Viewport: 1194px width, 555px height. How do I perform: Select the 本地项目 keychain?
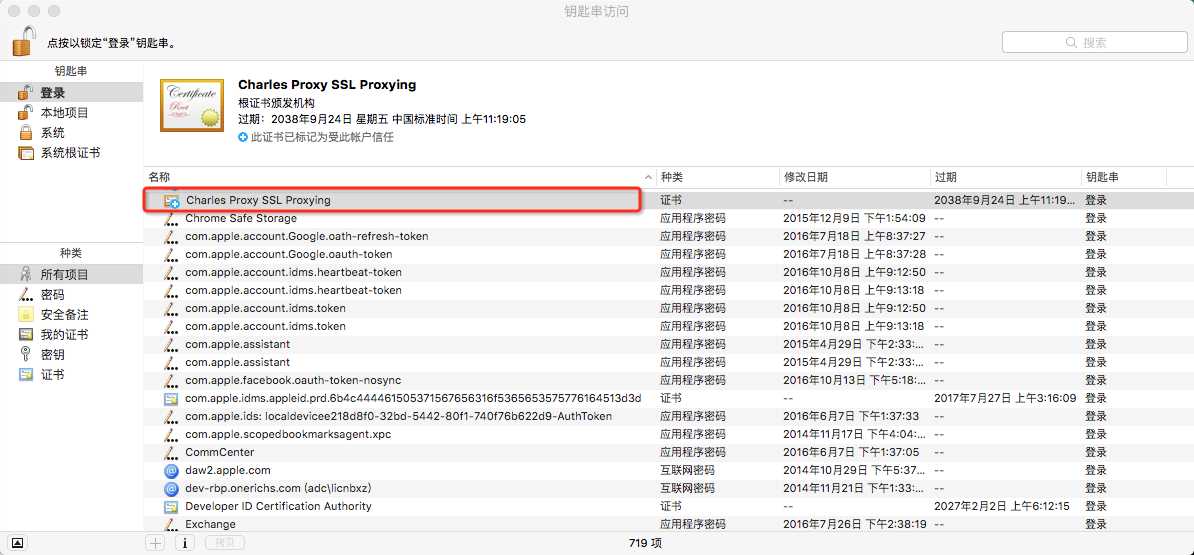[72, 113]
